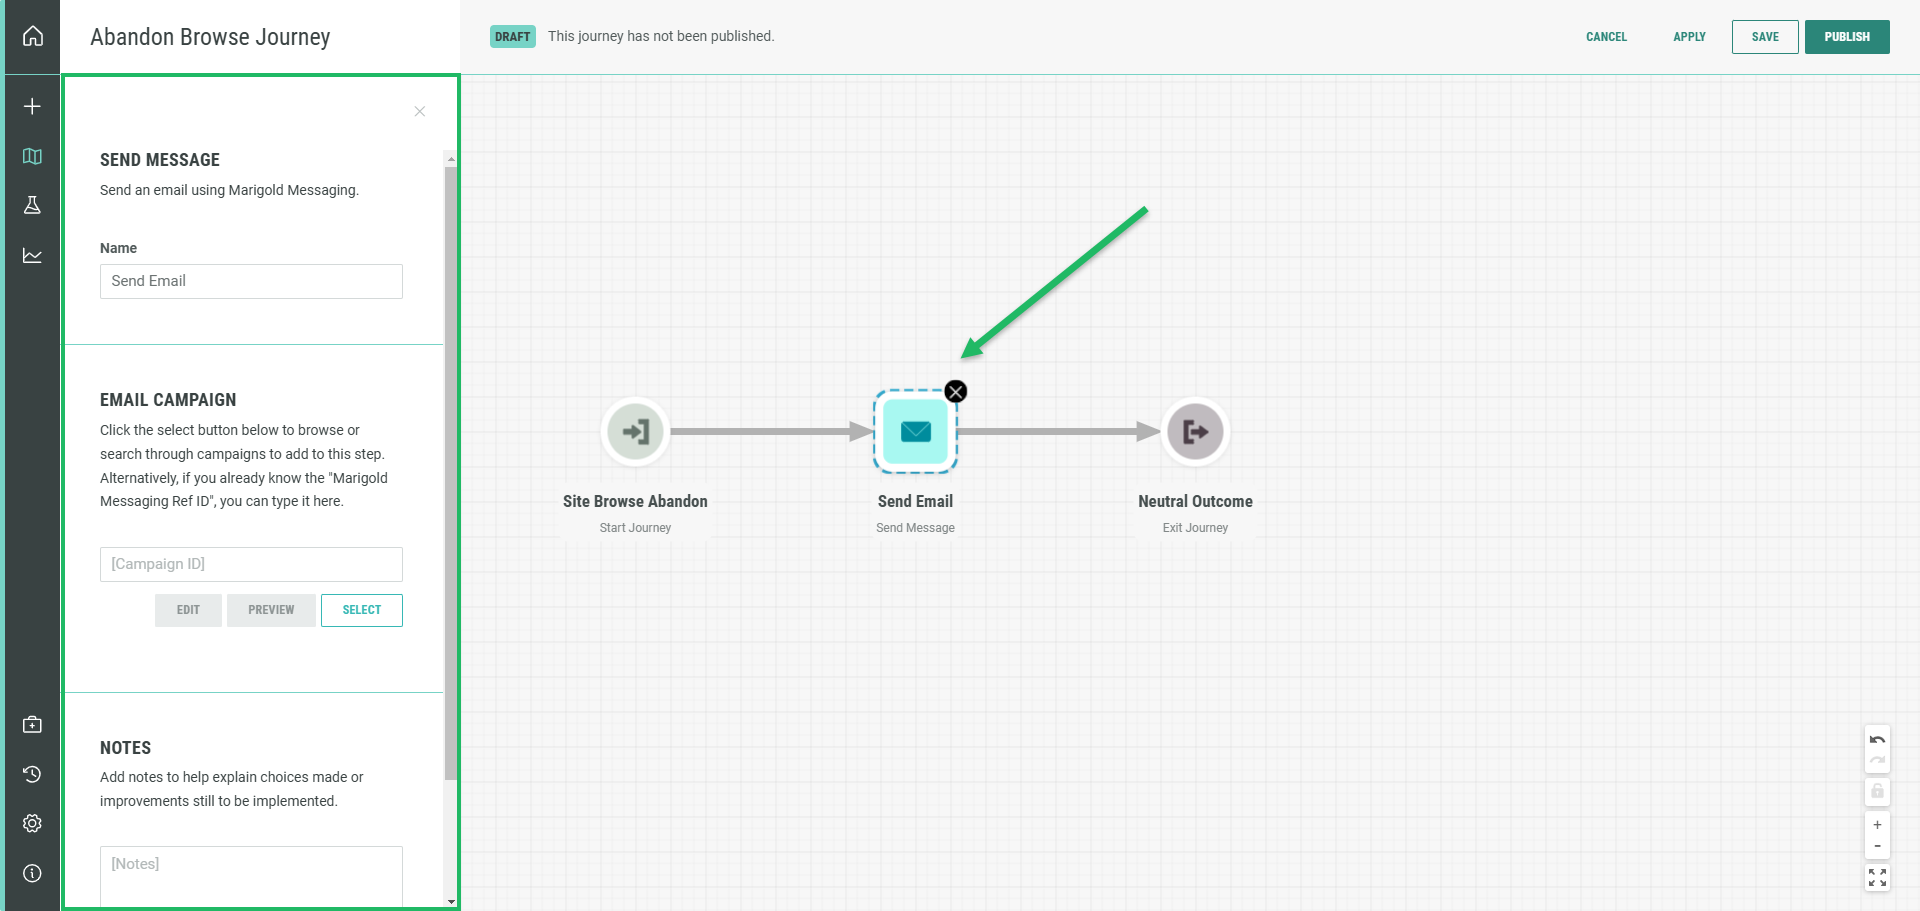The image size is (1920, 911).
Task: Select the Neutral Outcome exit node
Action: (x=1195, y=432)
